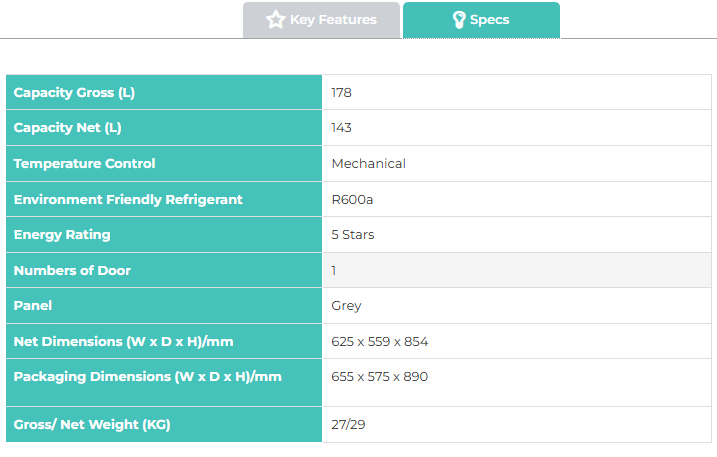Click the star icon on Key Features tab
Viewport: 717px width, 457px height.
tap(275, 20)
